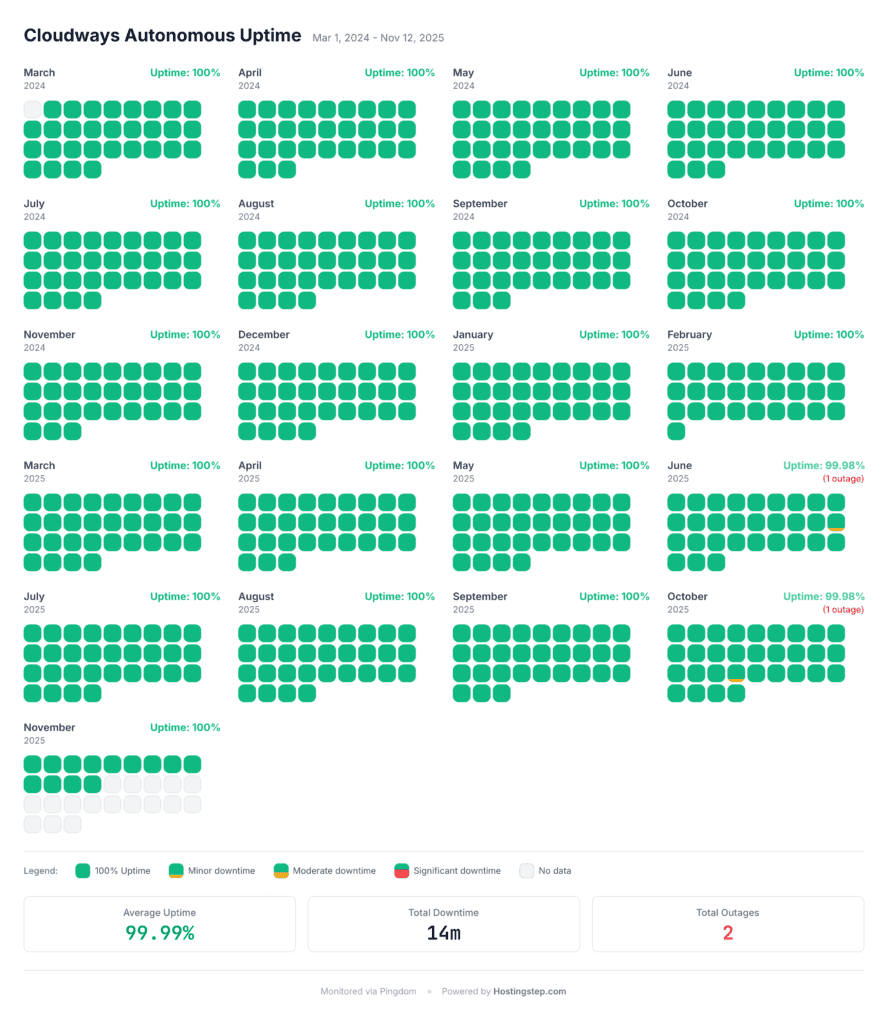Click the 100% Uptime legend swatch

(x=82, y=871)
